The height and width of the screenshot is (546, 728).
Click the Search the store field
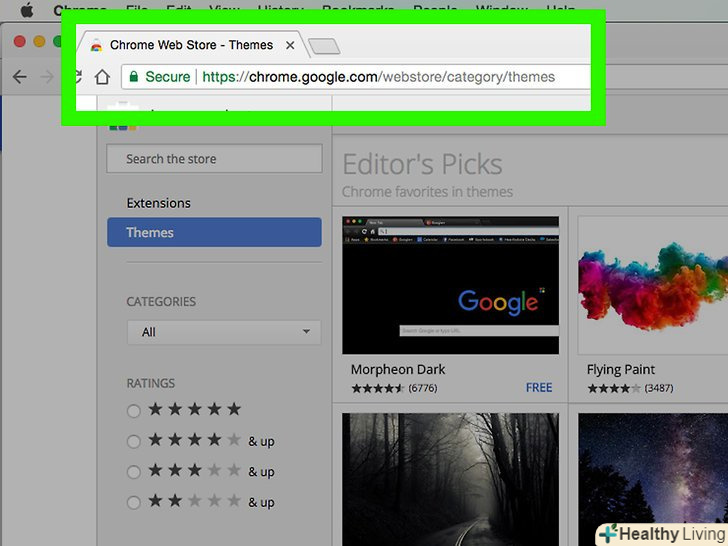pyautogui.click(x=214, y=159)
